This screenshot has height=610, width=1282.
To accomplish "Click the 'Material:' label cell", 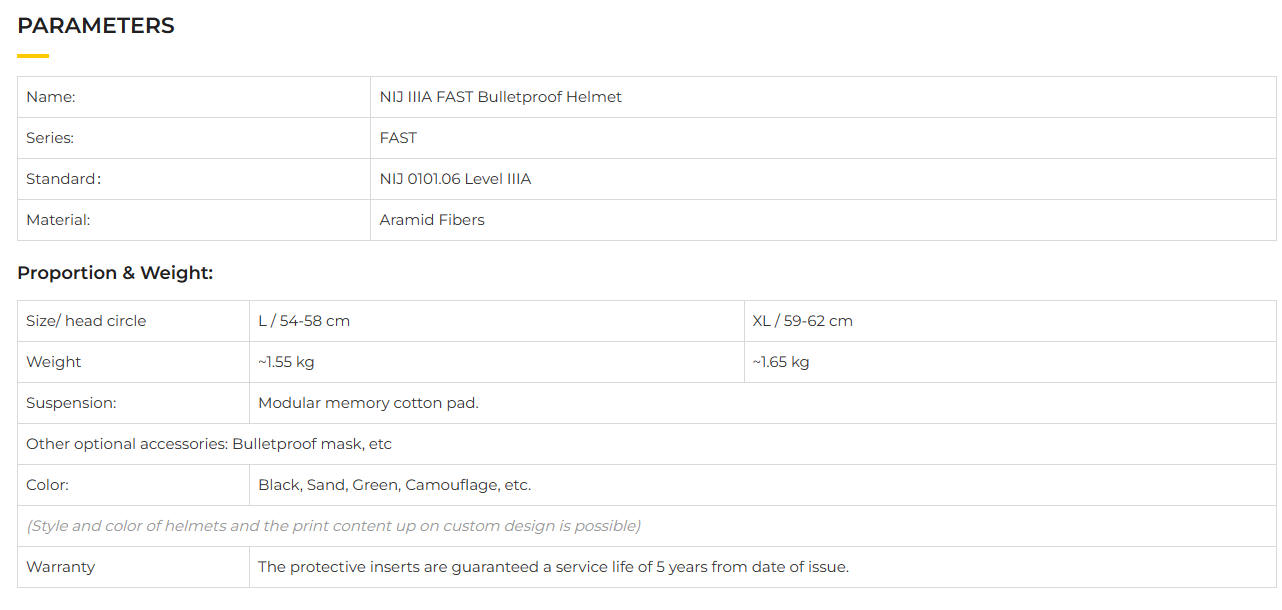I will 58,220.
